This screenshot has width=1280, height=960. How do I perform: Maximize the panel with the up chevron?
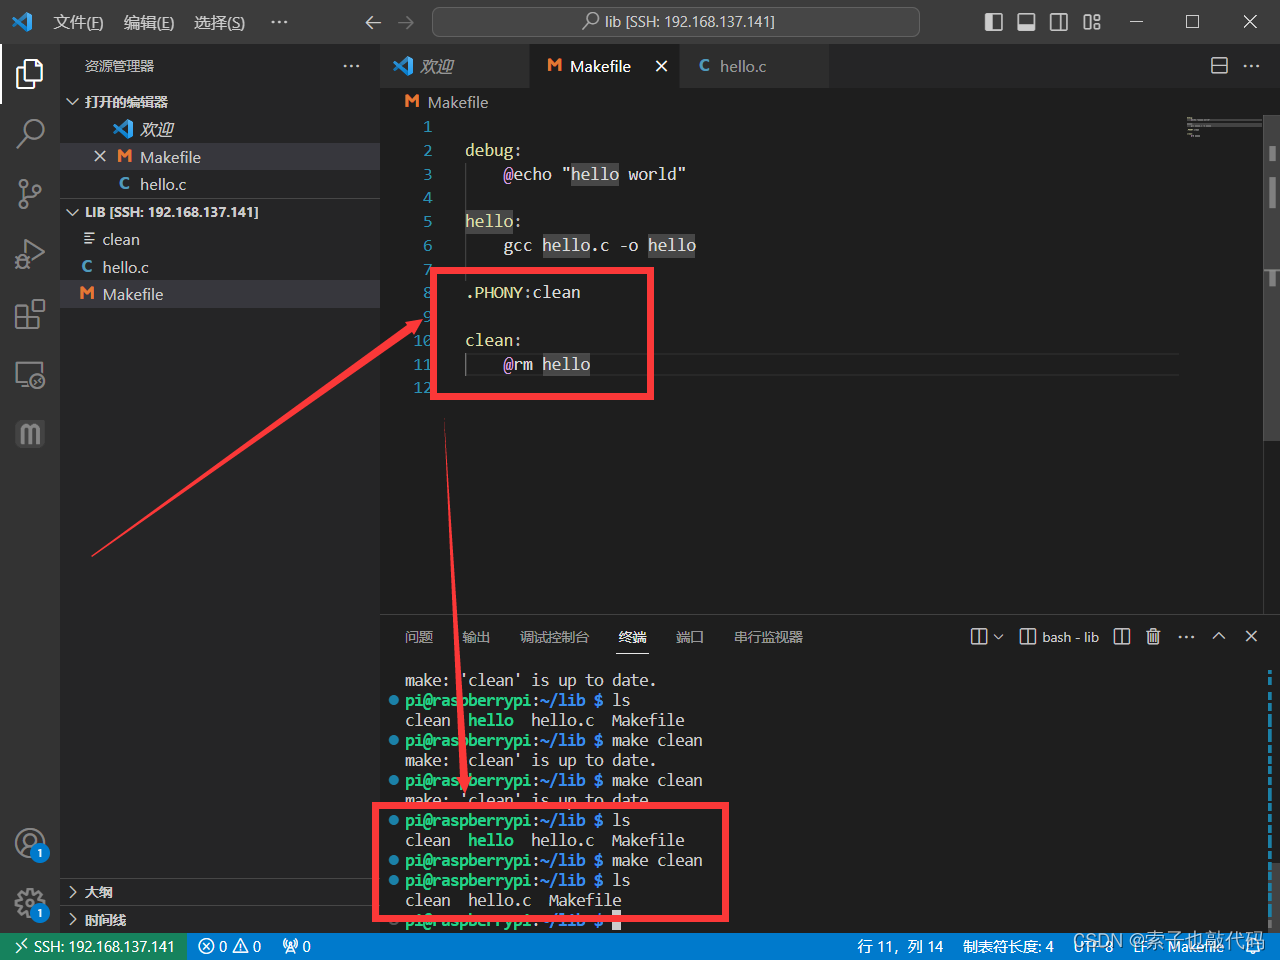(x=1219, y=636)
